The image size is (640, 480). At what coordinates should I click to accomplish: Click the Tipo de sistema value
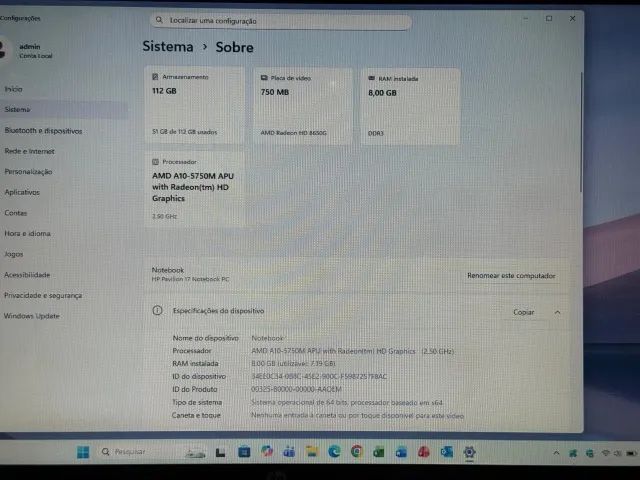(347, 402)
